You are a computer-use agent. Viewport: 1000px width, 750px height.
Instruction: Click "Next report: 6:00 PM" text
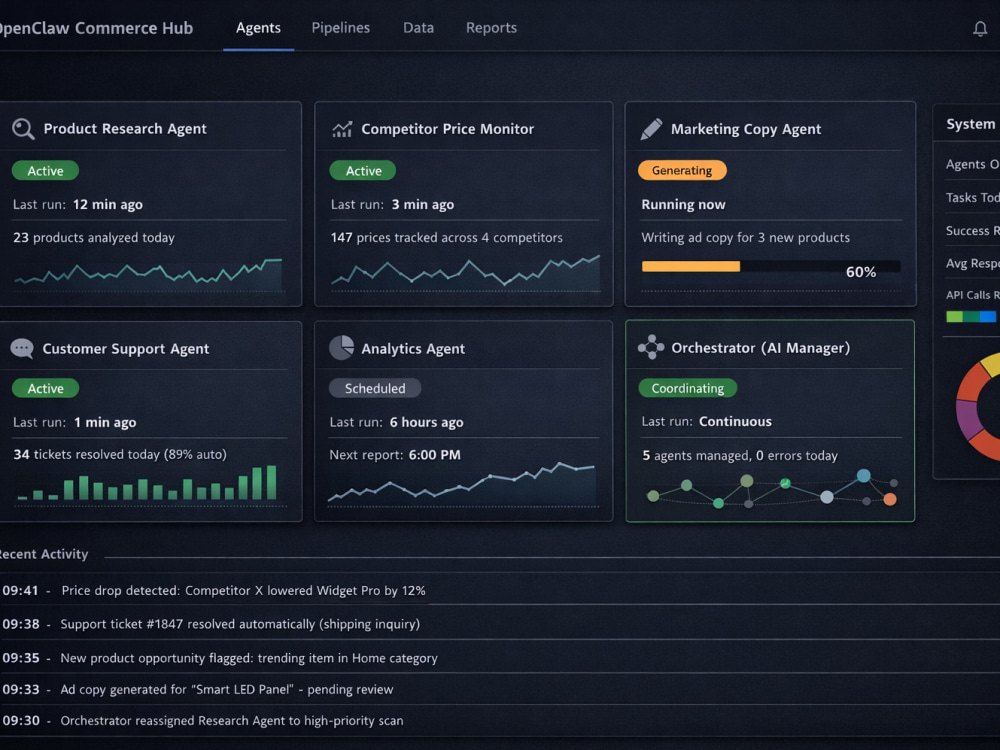pyautogui.click(x=395, y=455)
